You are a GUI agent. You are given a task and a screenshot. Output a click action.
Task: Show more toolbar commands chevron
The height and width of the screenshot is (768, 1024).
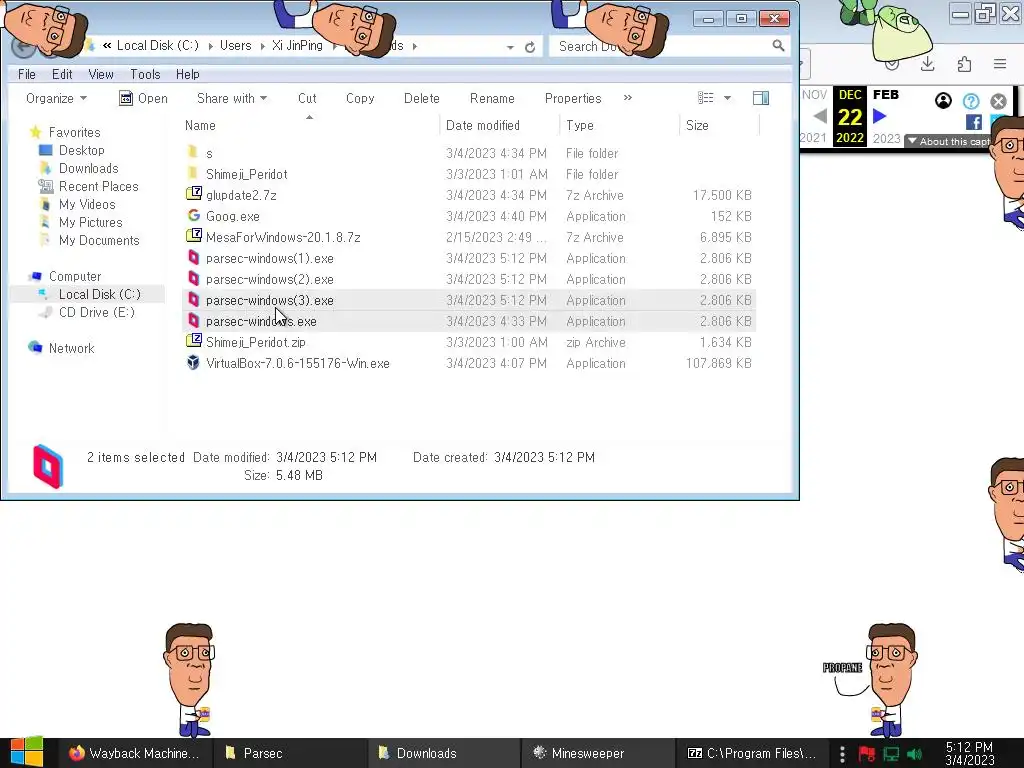(x=628, y=97)
